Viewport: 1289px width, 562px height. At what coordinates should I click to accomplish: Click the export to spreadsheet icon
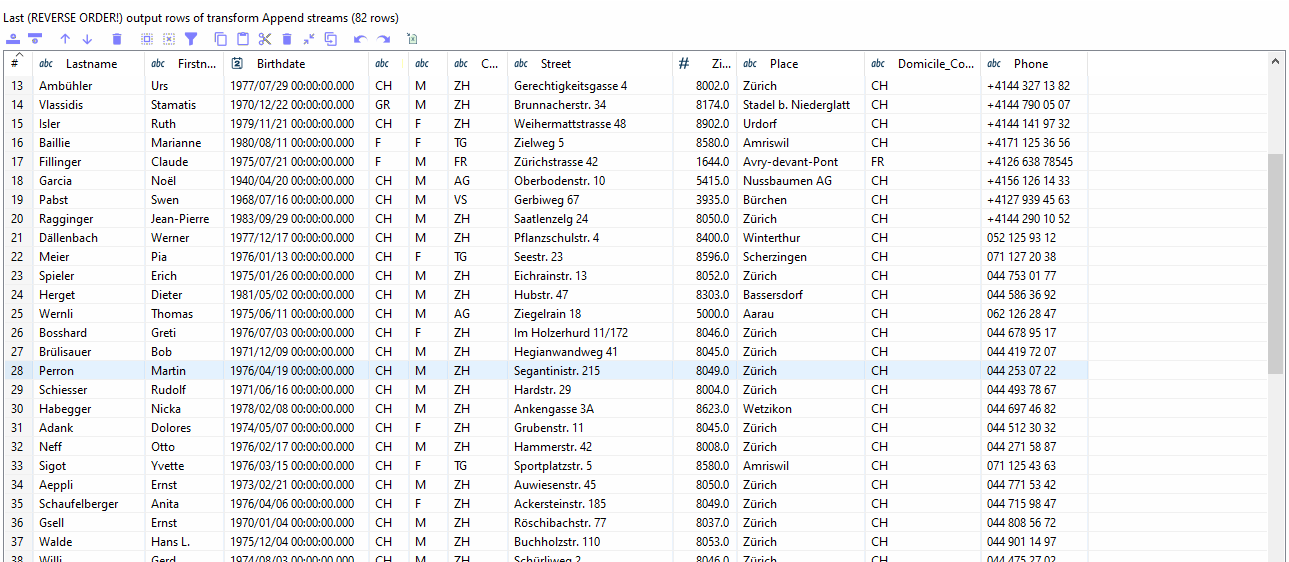(412, 39)
